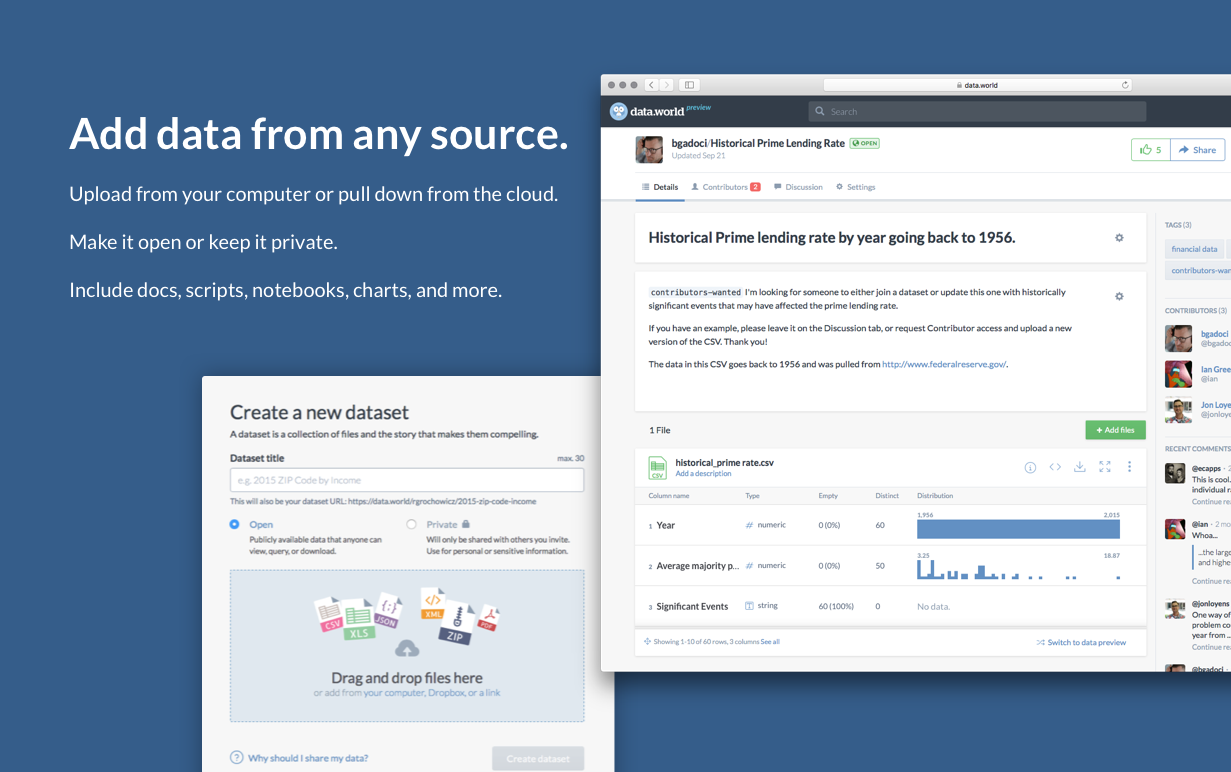The width and height of the screenshot is (1231, 772).
Task: Select the financial data tag
Action: 1194,249
